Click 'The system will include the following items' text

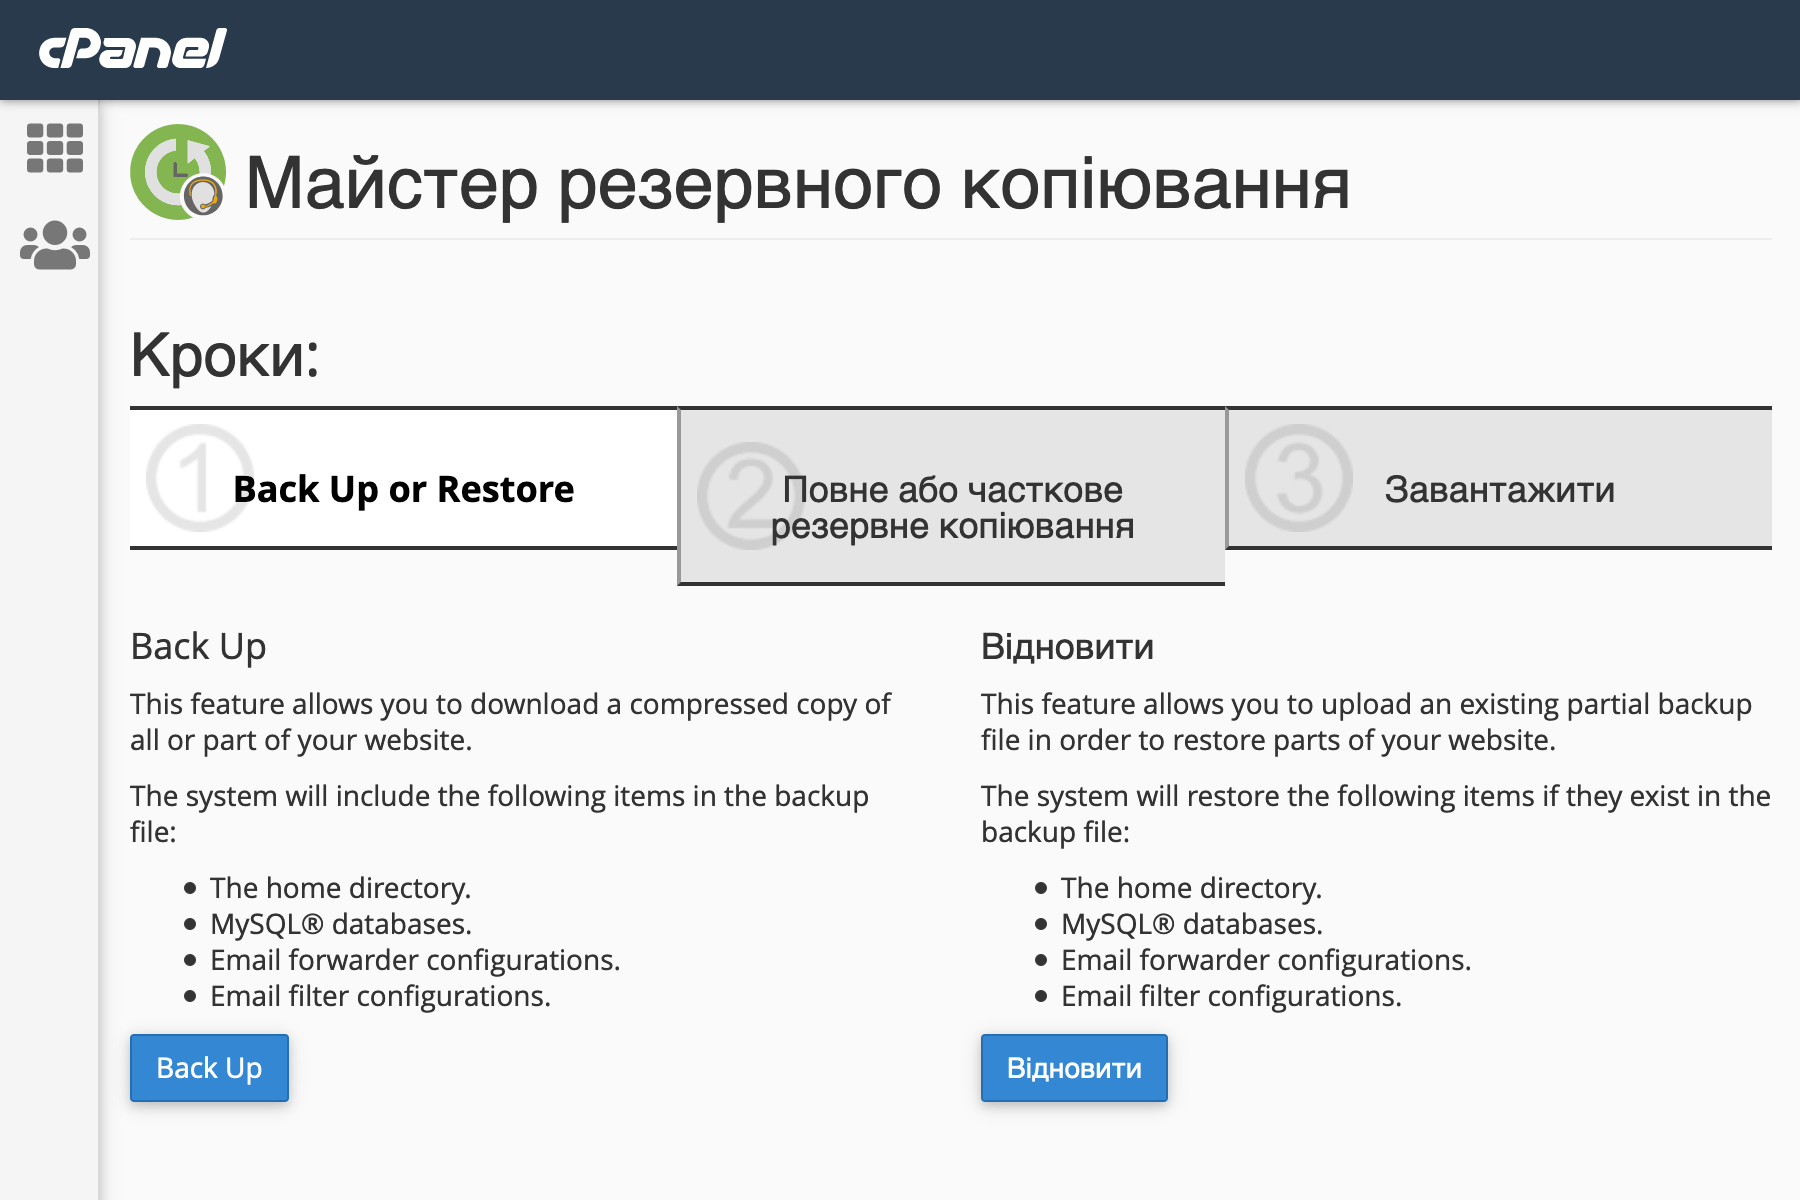(499, 814)
